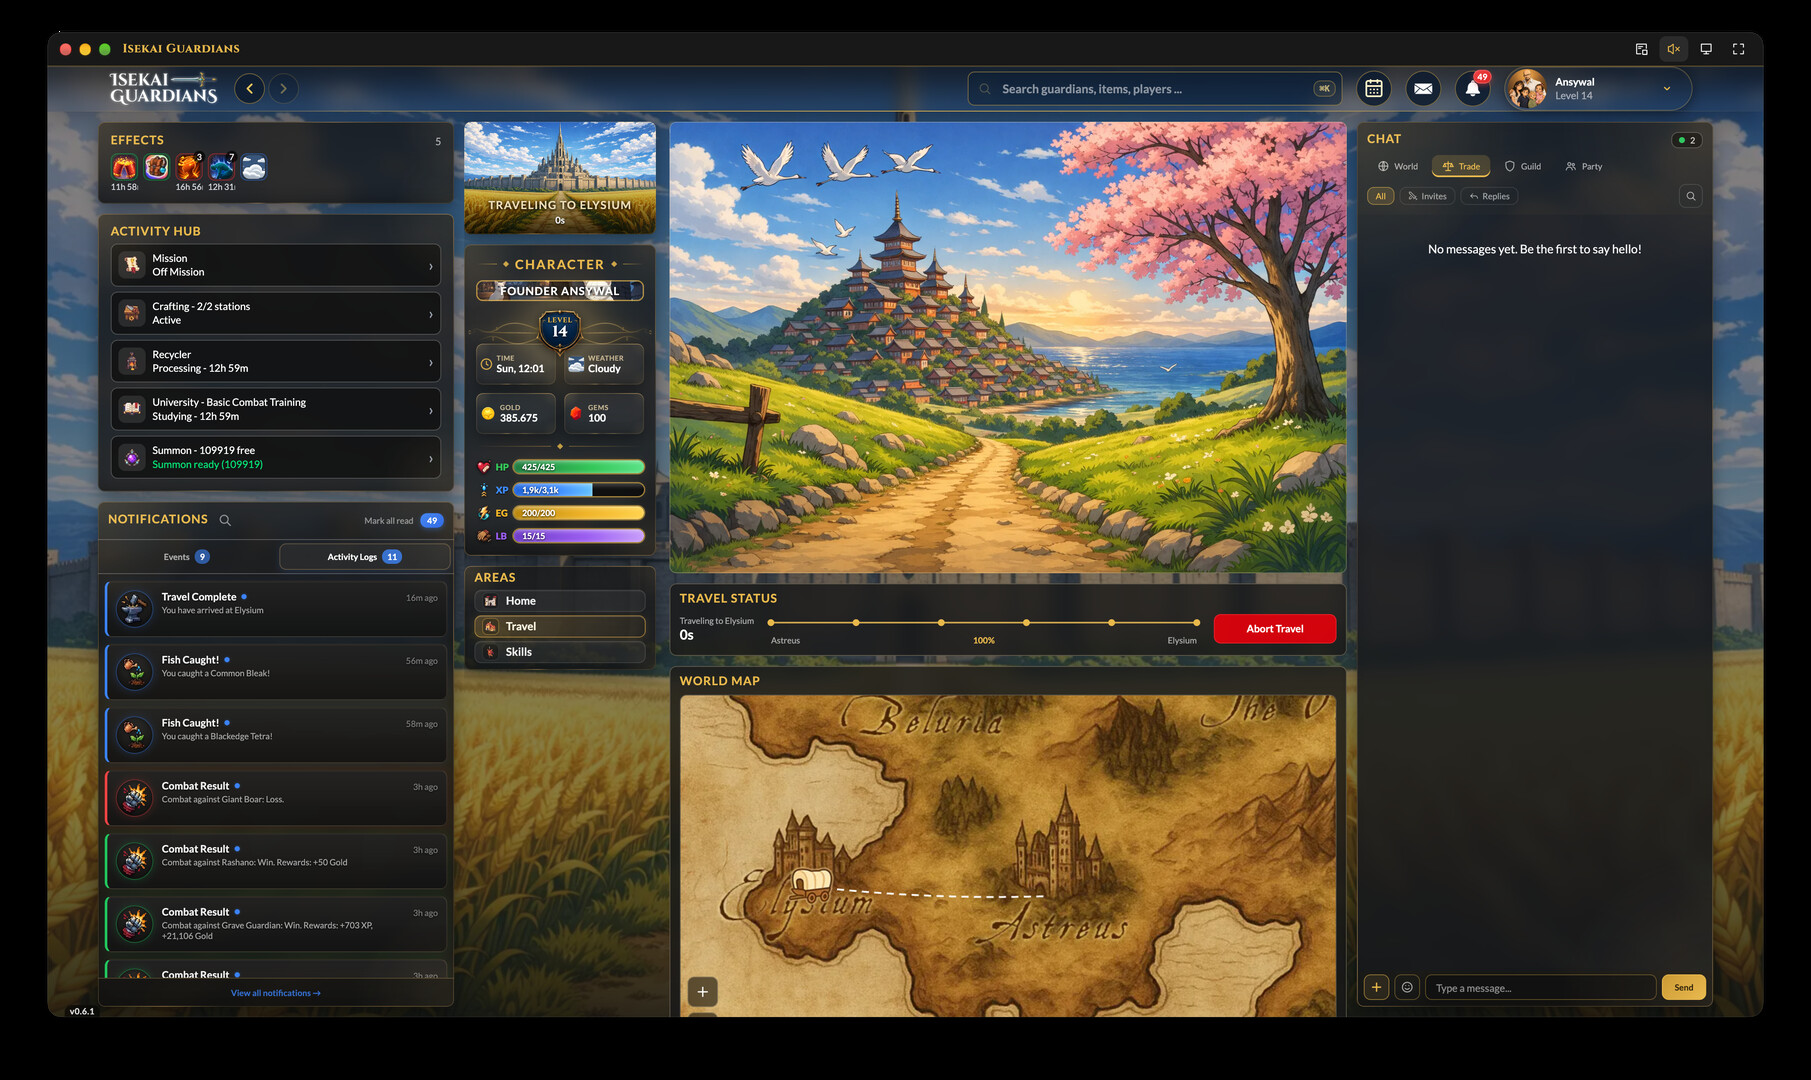The width and height of the screenshot is (1811, 1080).
Task: Open View all notifications link
Action: click(x=276, y=993)
